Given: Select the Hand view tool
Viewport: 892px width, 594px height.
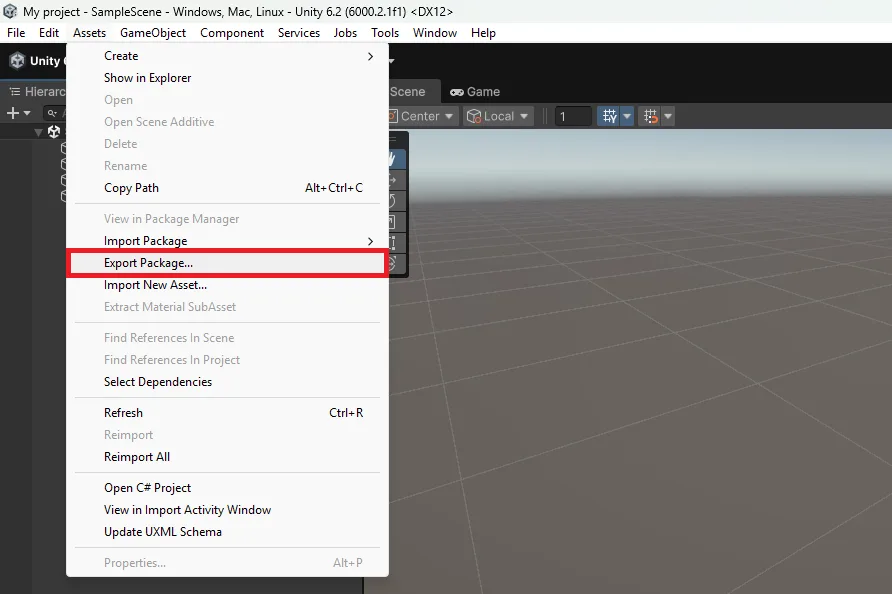Looking at the screenshot, I should (398, 159).
